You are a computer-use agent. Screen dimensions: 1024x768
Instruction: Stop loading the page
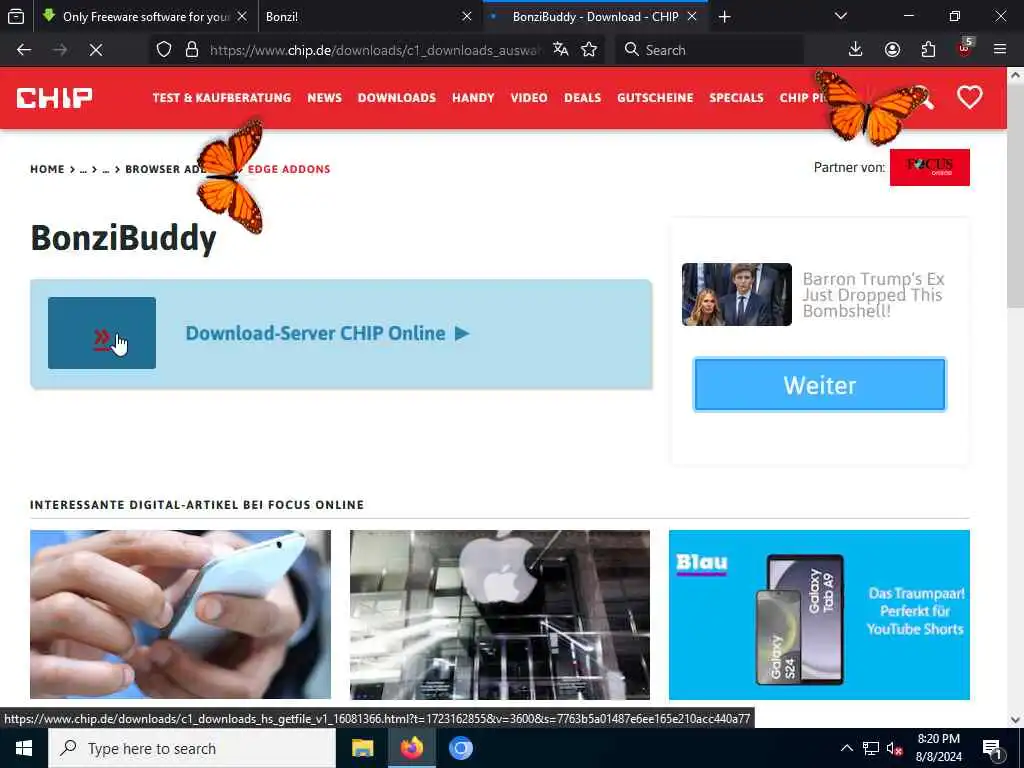point(96,50)
